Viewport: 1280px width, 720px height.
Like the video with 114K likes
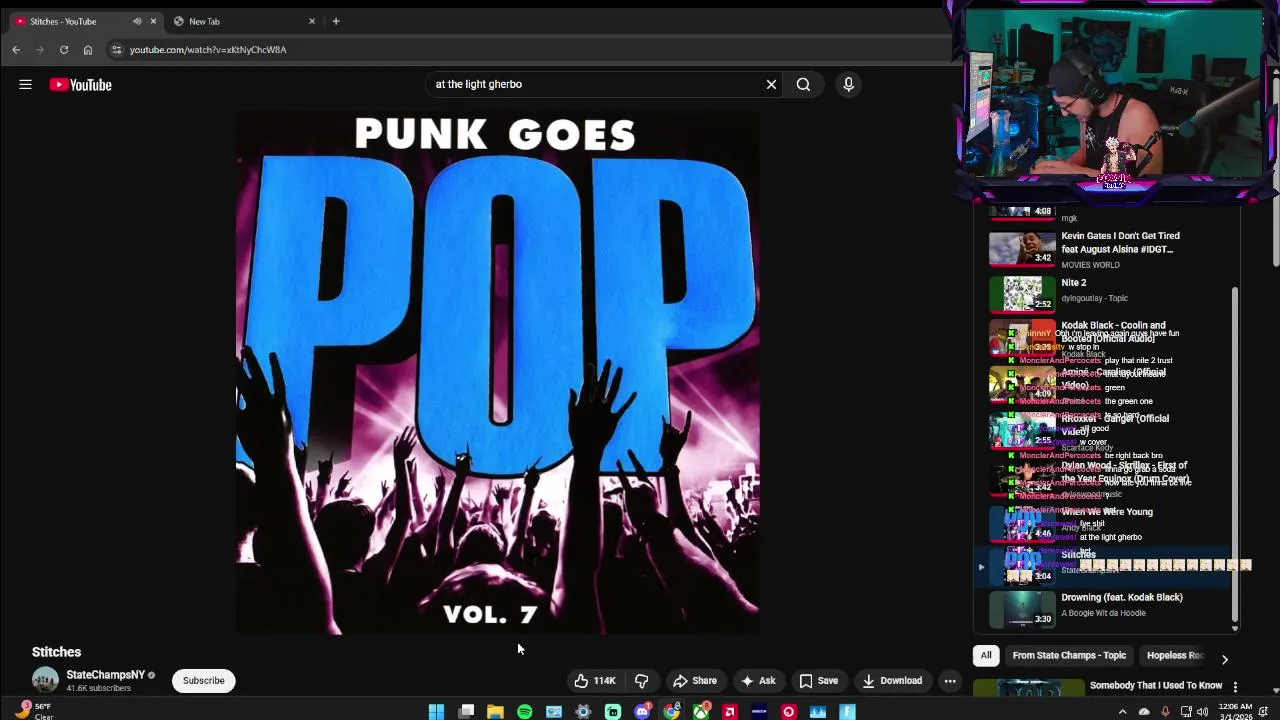pyautogui.click(x=595, y=681)
